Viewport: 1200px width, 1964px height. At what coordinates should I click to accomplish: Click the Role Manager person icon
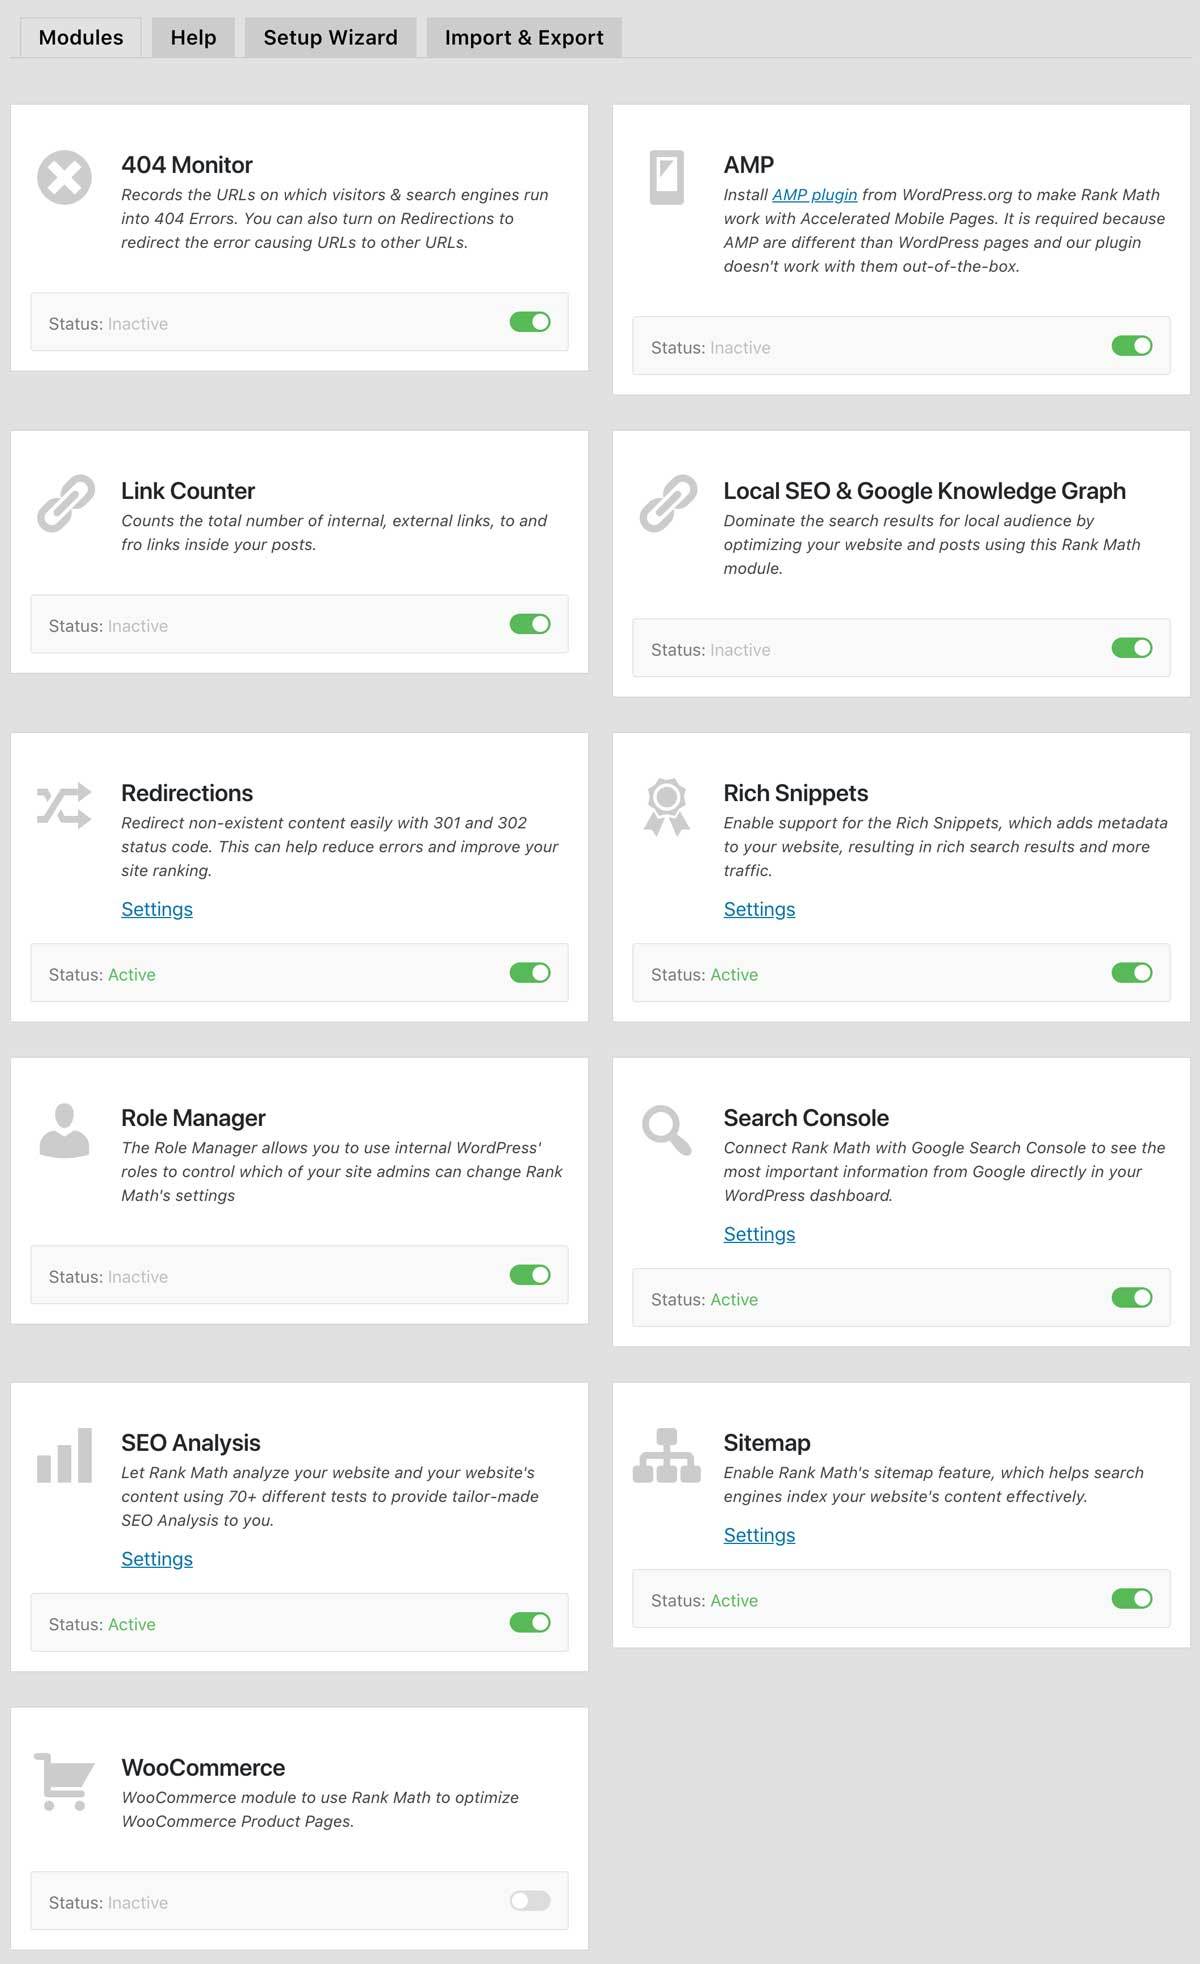pyautogui.click(x=64, y=1130)
